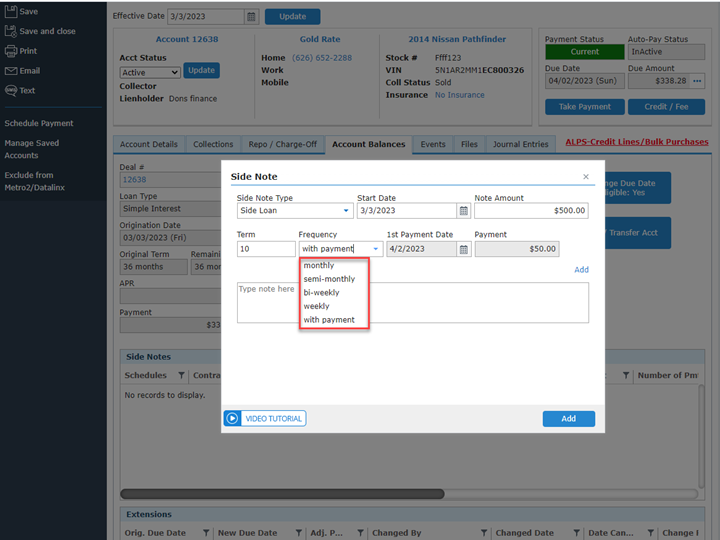Switch to Collections tab
This screenshot has height=540, width=720.
click(213, 144)
